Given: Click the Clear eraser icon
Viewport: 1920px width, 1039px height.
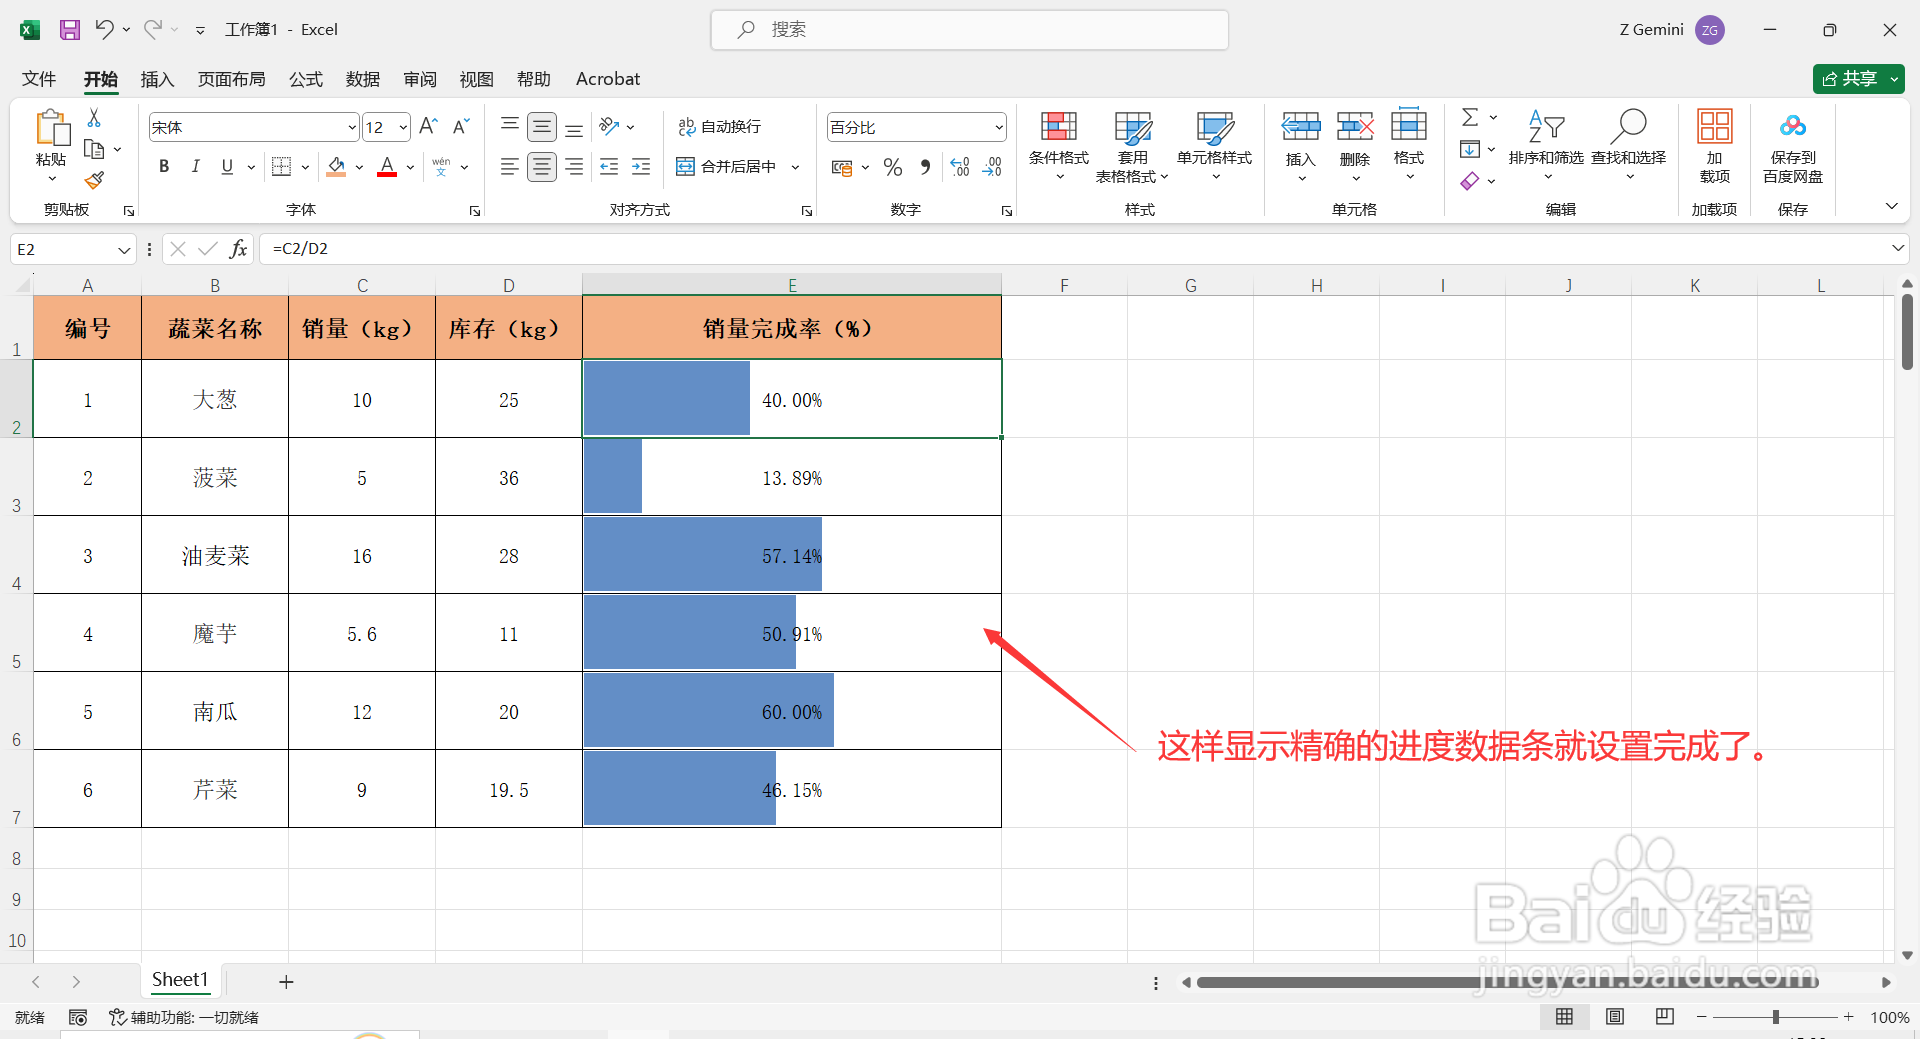Looking at the screenshot, I should 1470,181.
